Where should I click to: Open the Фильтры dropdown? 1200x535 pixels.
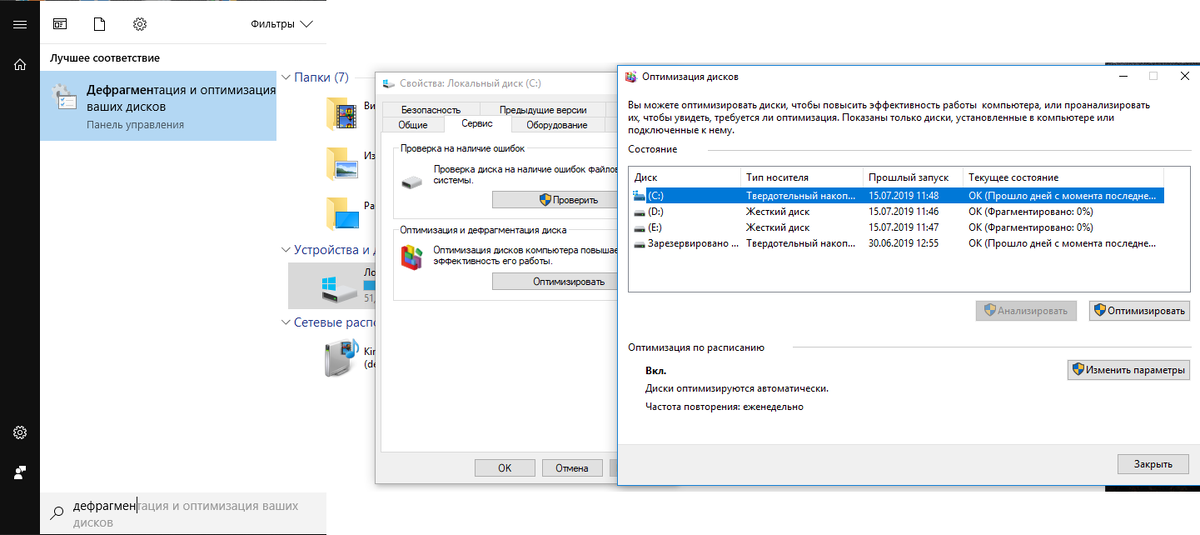click(282, 23)
